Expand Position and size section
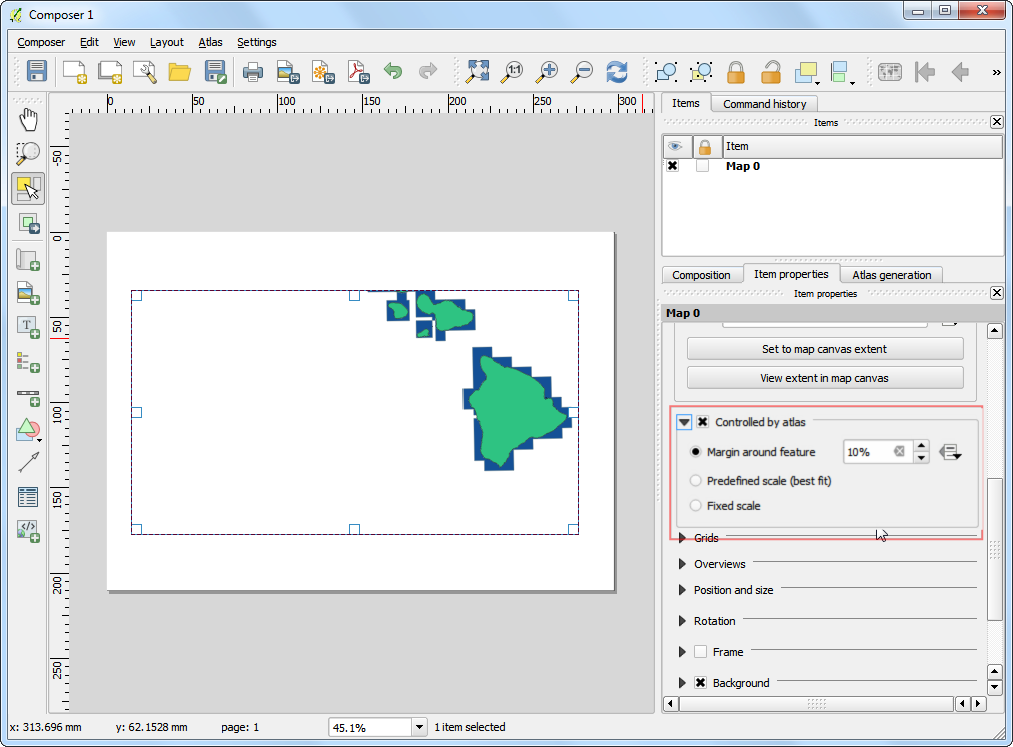 click(x=682, y=590)
